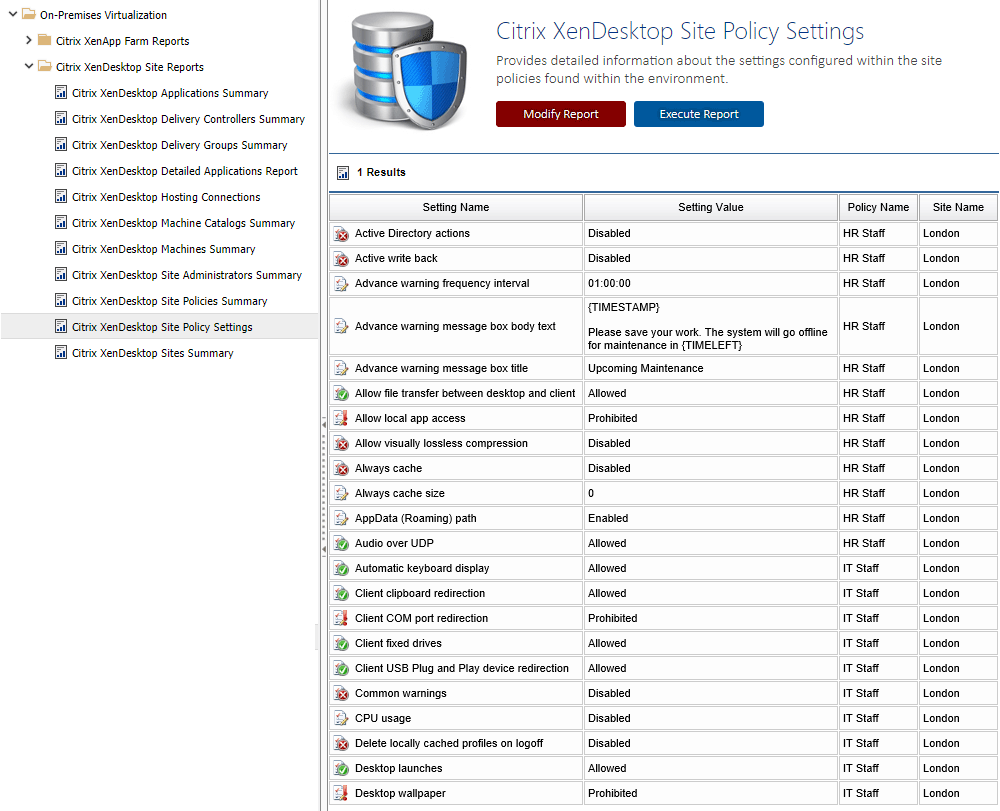Click report icon beside Sites Summary

coord(61,353)
